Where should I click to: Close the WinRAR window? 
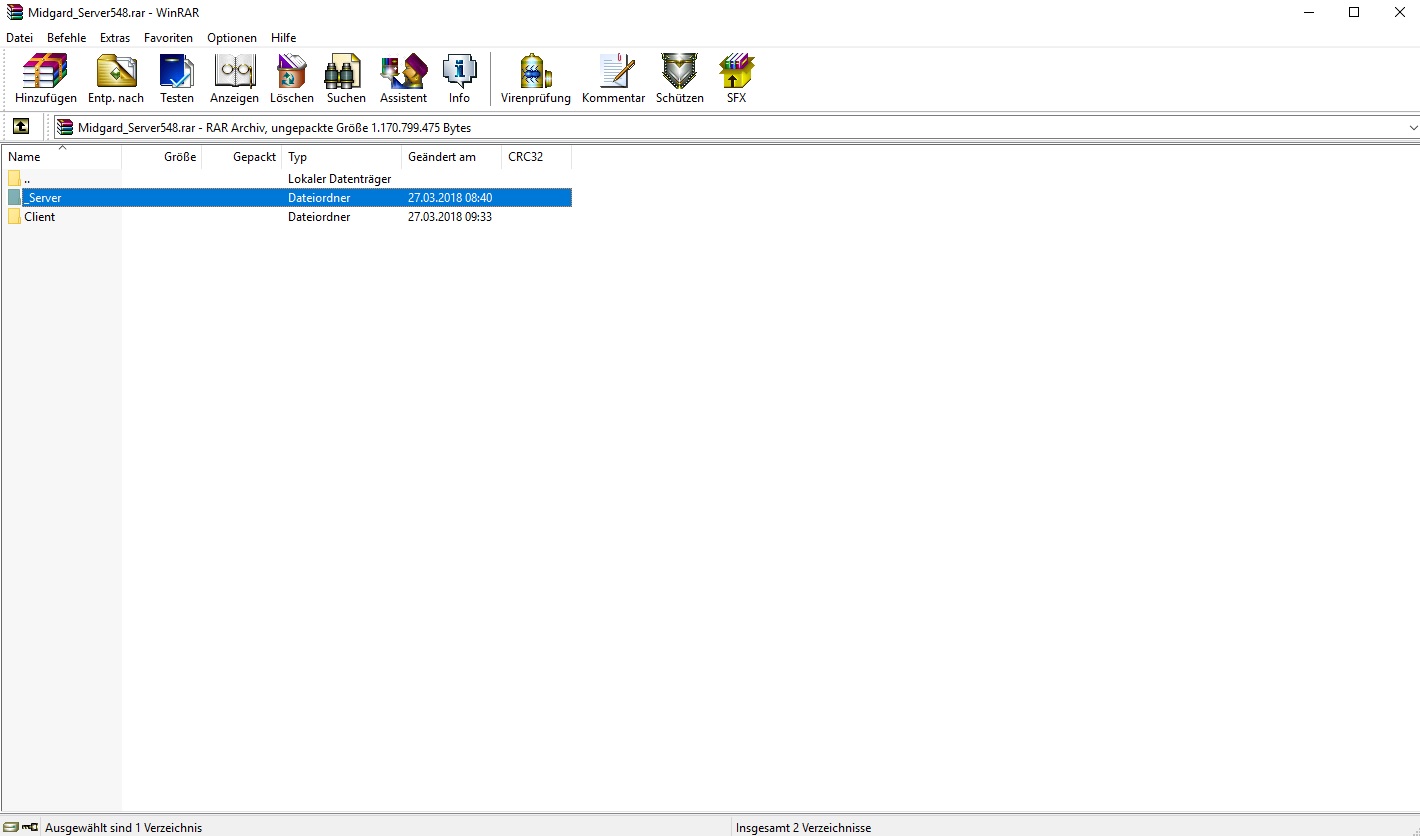(x=1399, y=12)
